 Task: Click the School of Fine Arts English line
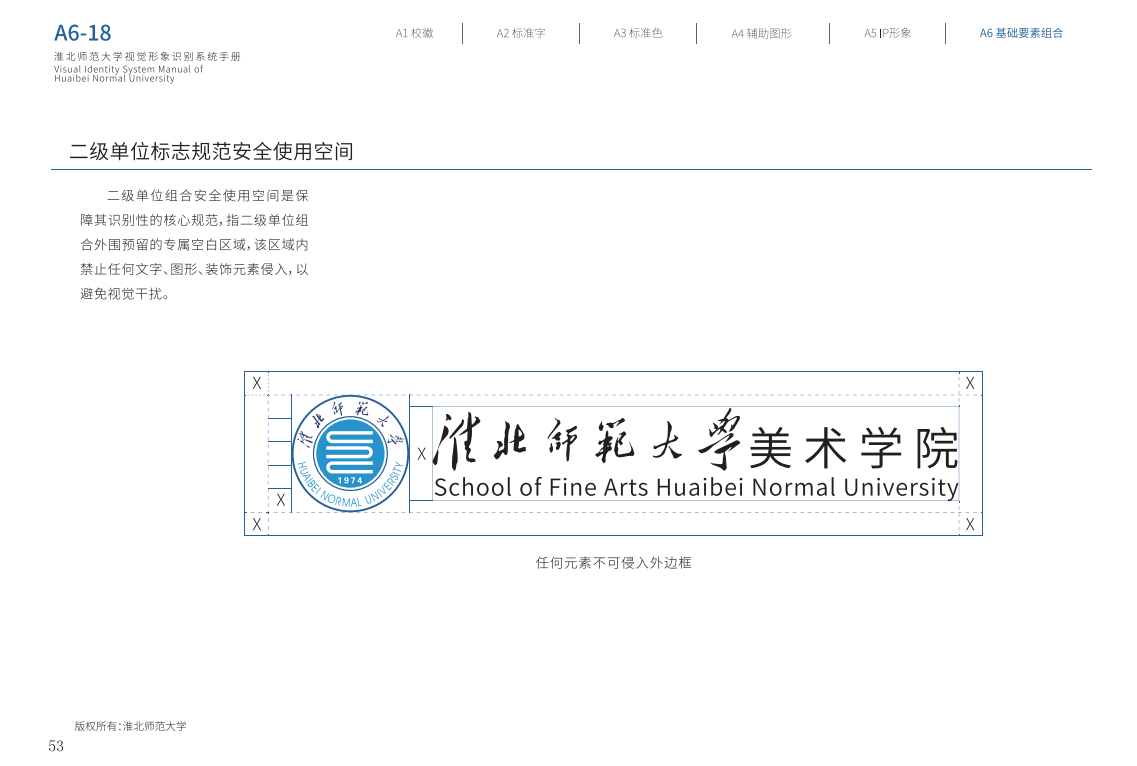coord(696,487)
